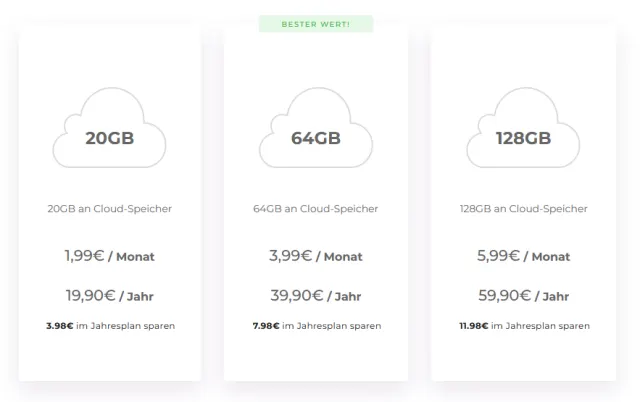
Task: Click 64GB an Cloud-Speicher description
Action: [x=316, y=209]
